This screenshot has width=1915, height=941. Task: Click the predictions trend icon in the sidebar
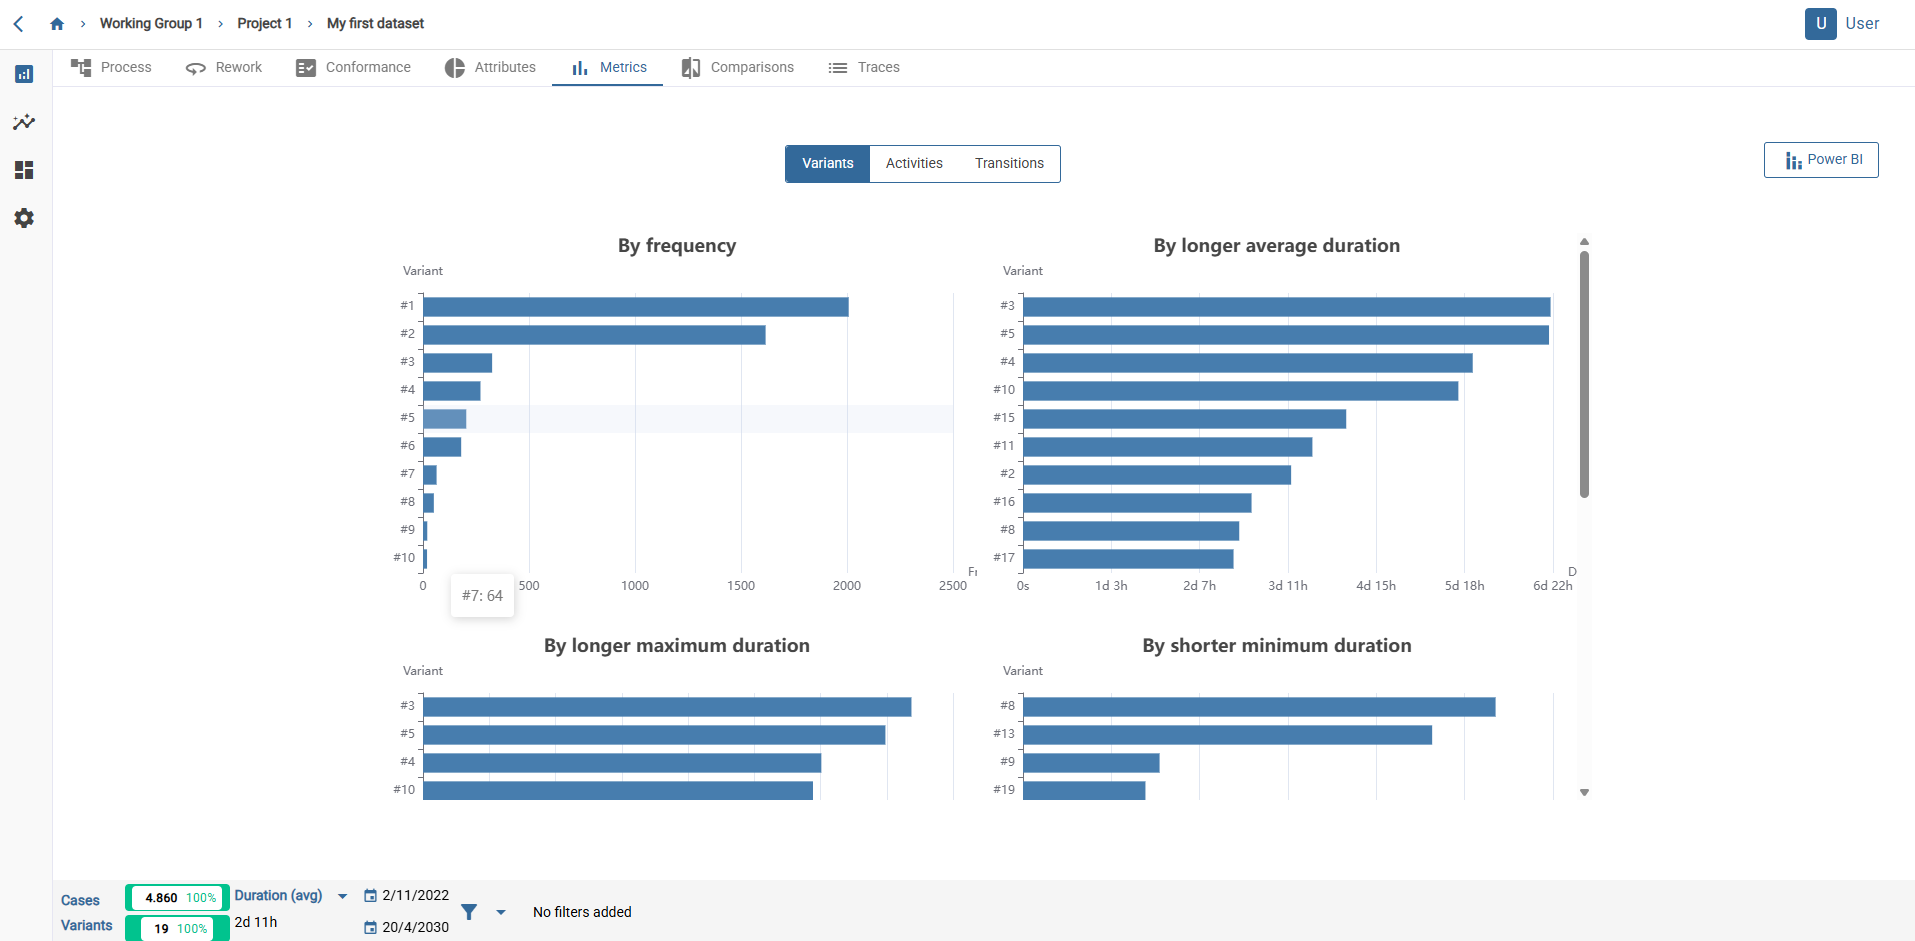pyautogui.click(x=24, y=122)
